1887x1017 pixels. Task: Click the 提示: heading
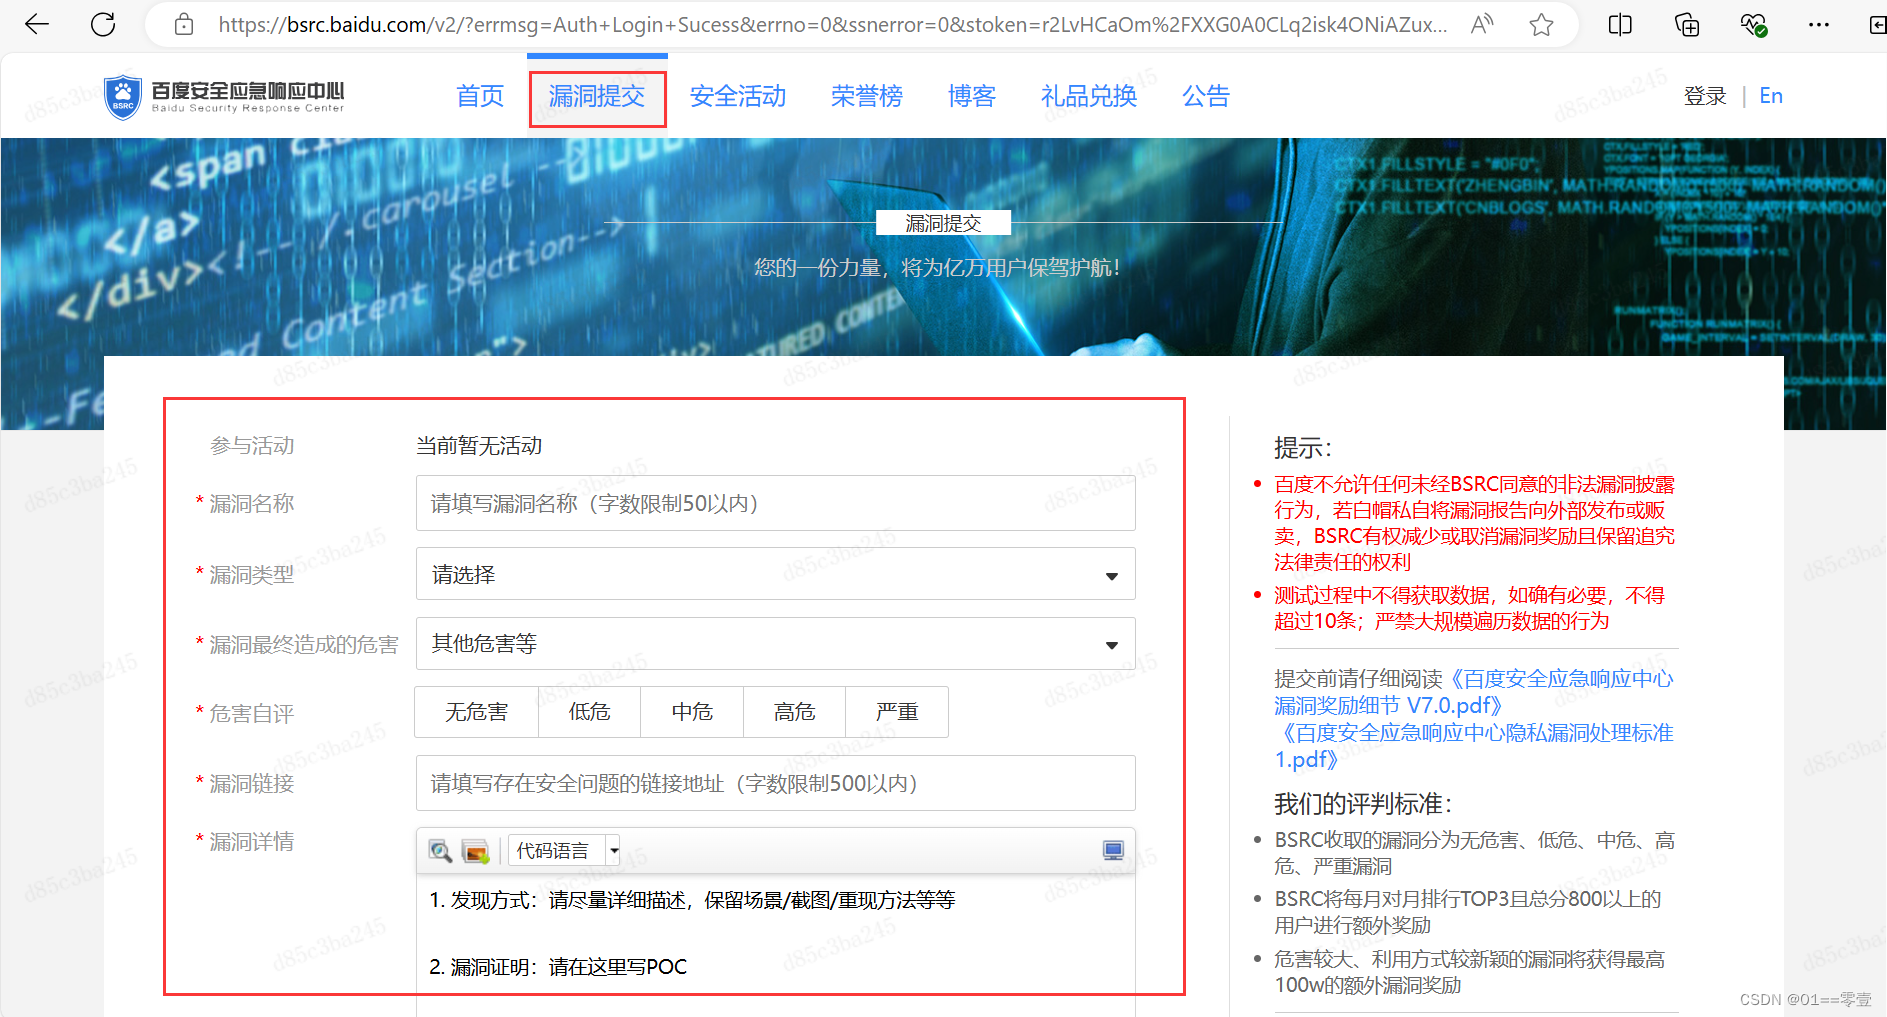click(x=1303, y=448)
